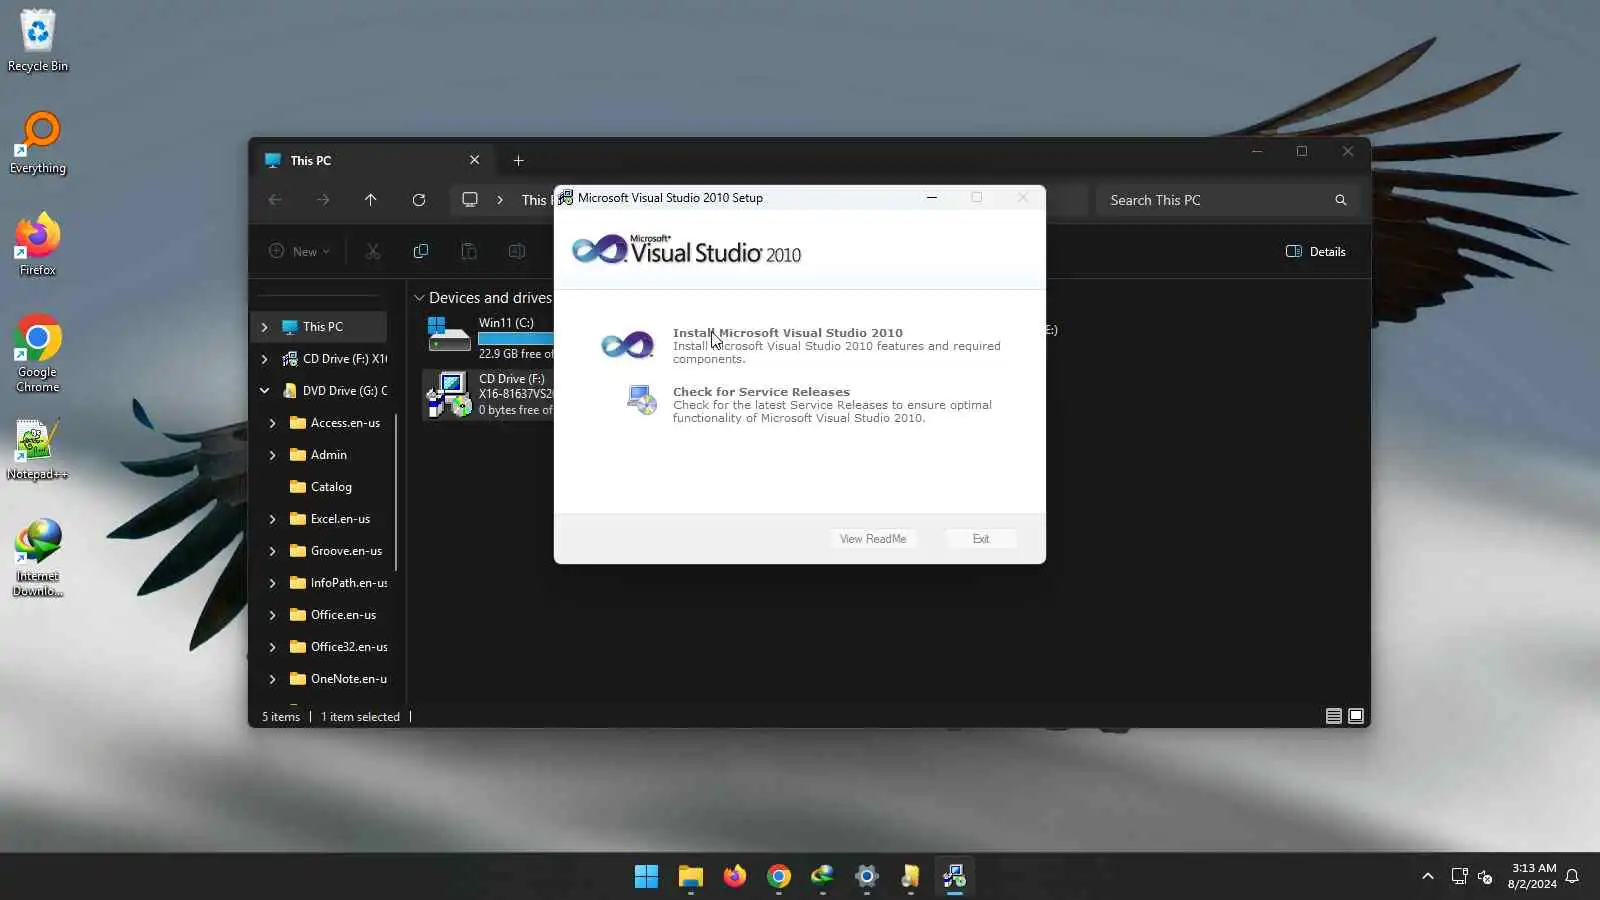Open Windows Start menu
The height and width of the screenshot is (900, 1600).
tap(647, 877)
